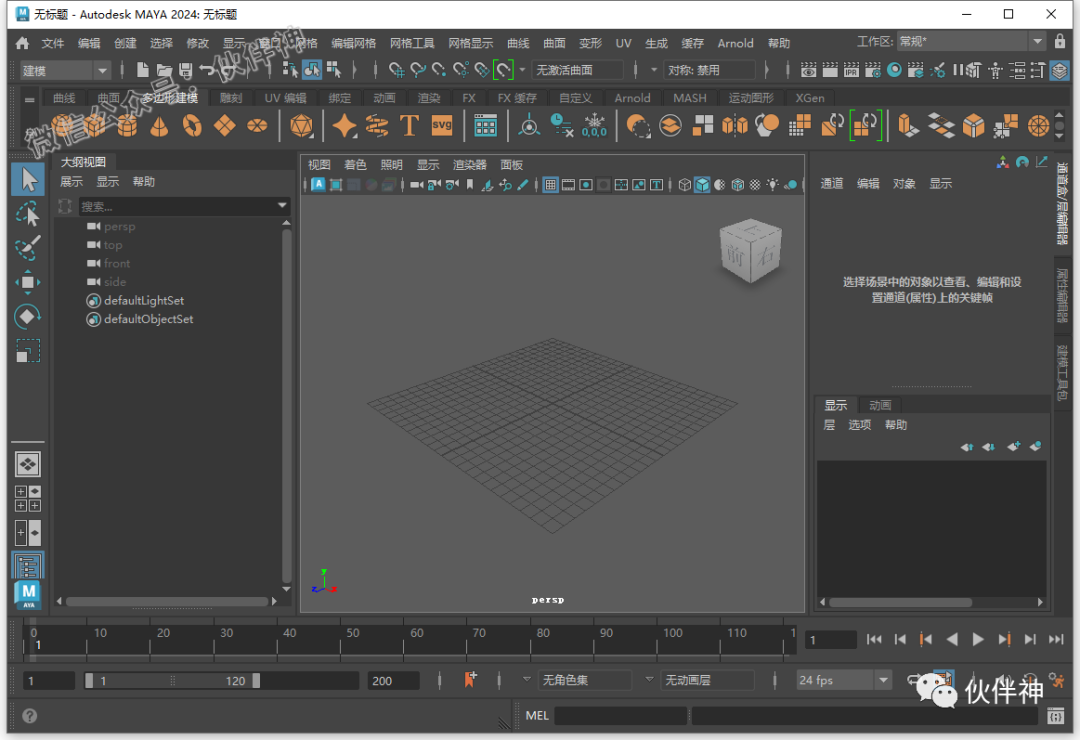Screen dimensions: 1080x740
Task: Play the animation forward
Action: click(978, 639)
